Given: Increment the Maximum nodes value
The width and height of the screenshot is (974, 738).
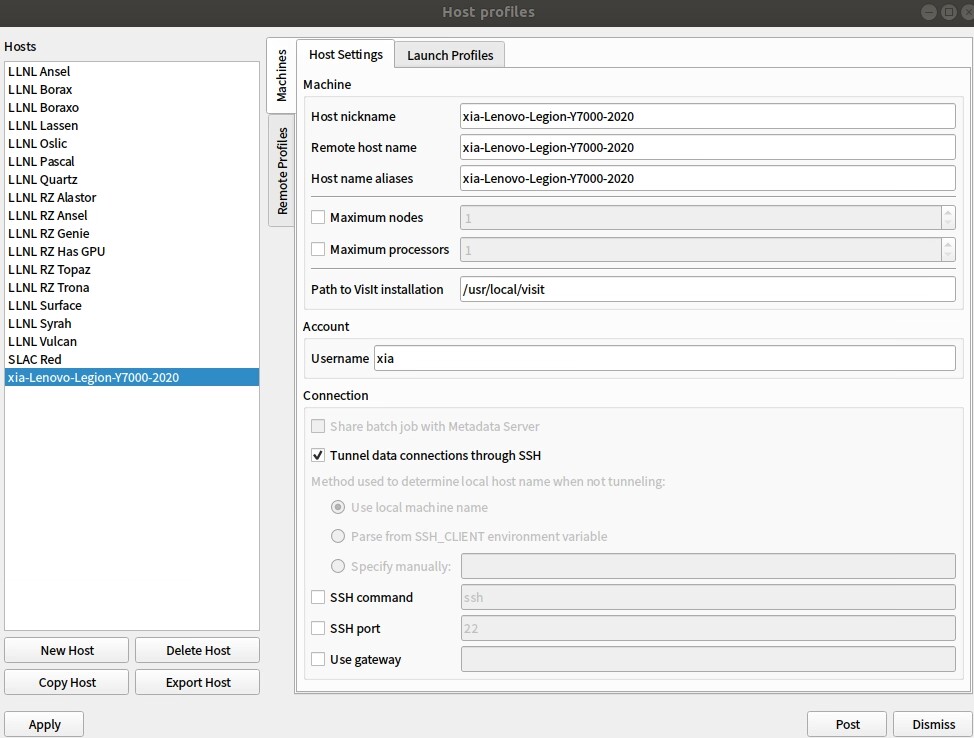Looking at the screenshot, I should [950, 212].
